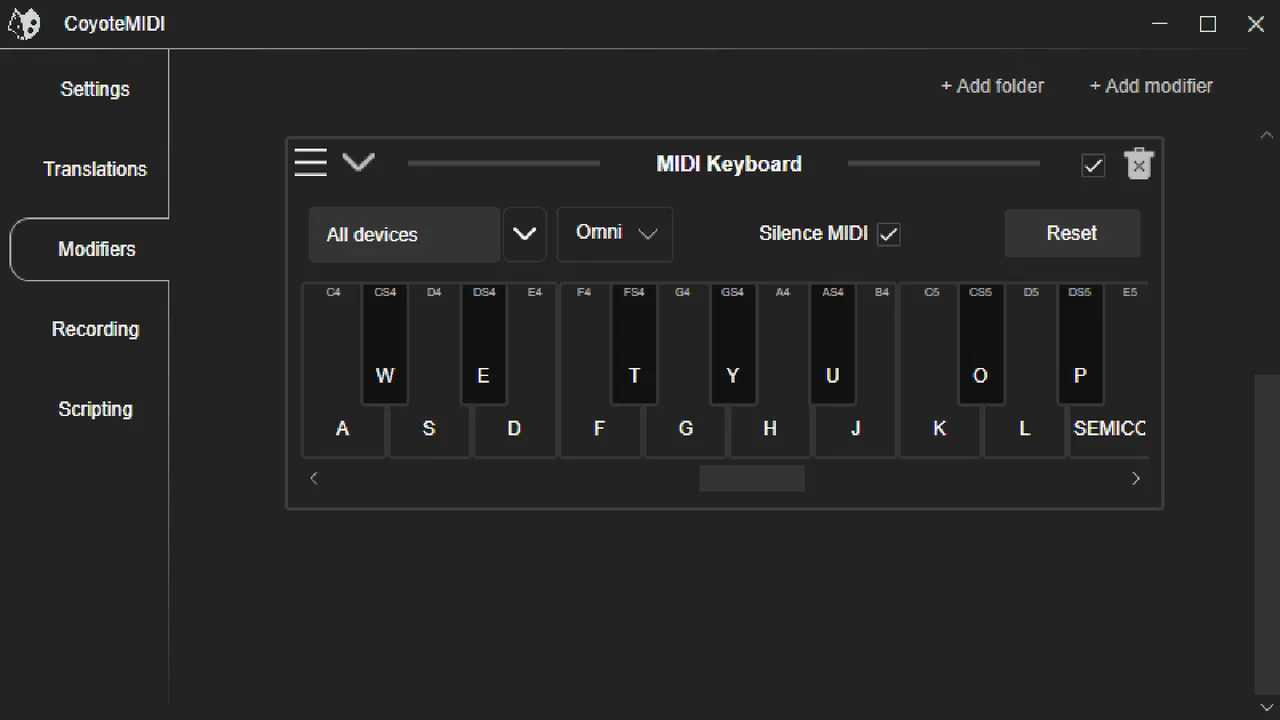Close the CoyoteMIDI window
This screenshot has width=1280, height=720.
coord(1256,24)
